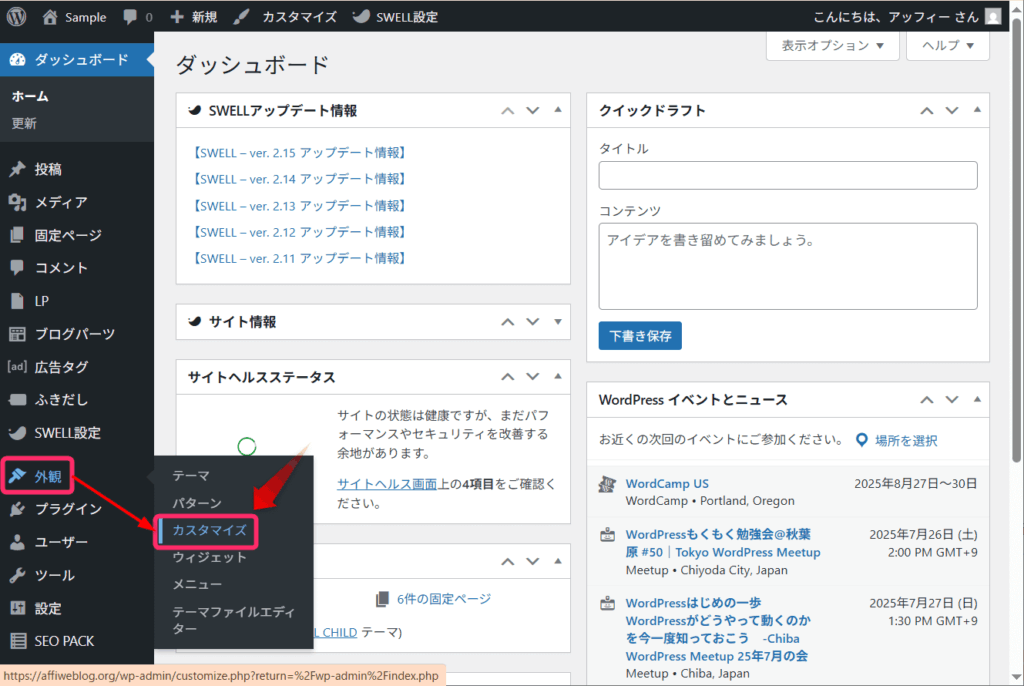Click the ホーム item under ダッシュボード
This screenshot has height=686, width=1024.
click(30, 96)
